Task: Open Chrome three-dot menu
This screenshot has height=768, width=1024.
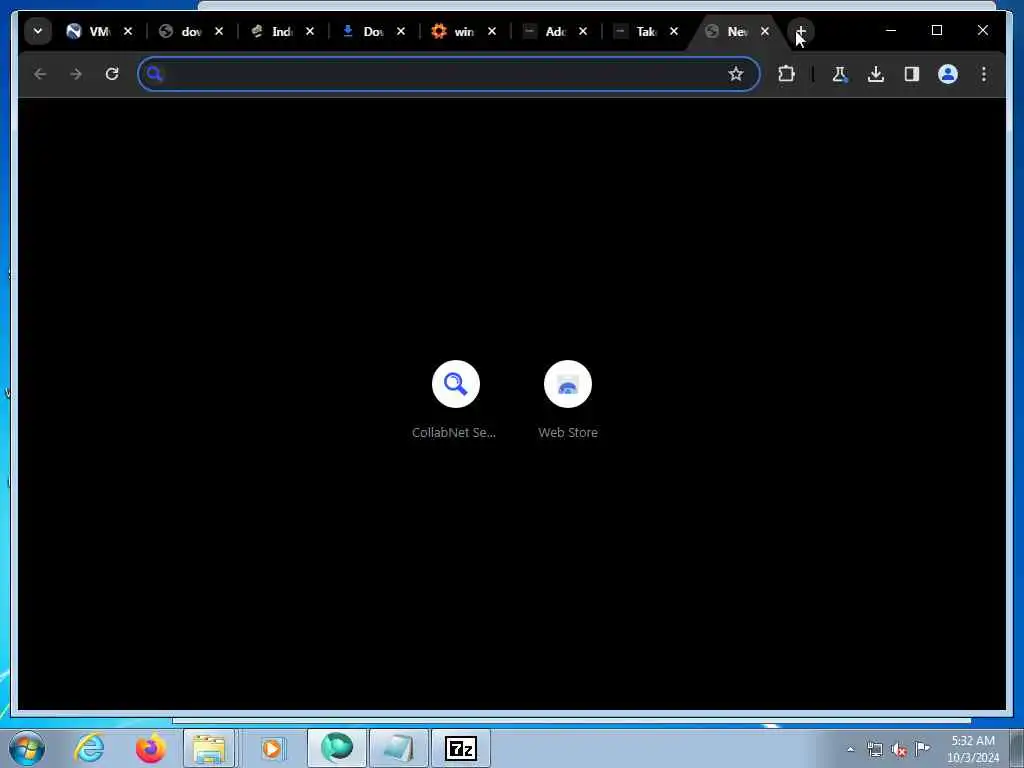Action: click(x=984, y=74)
